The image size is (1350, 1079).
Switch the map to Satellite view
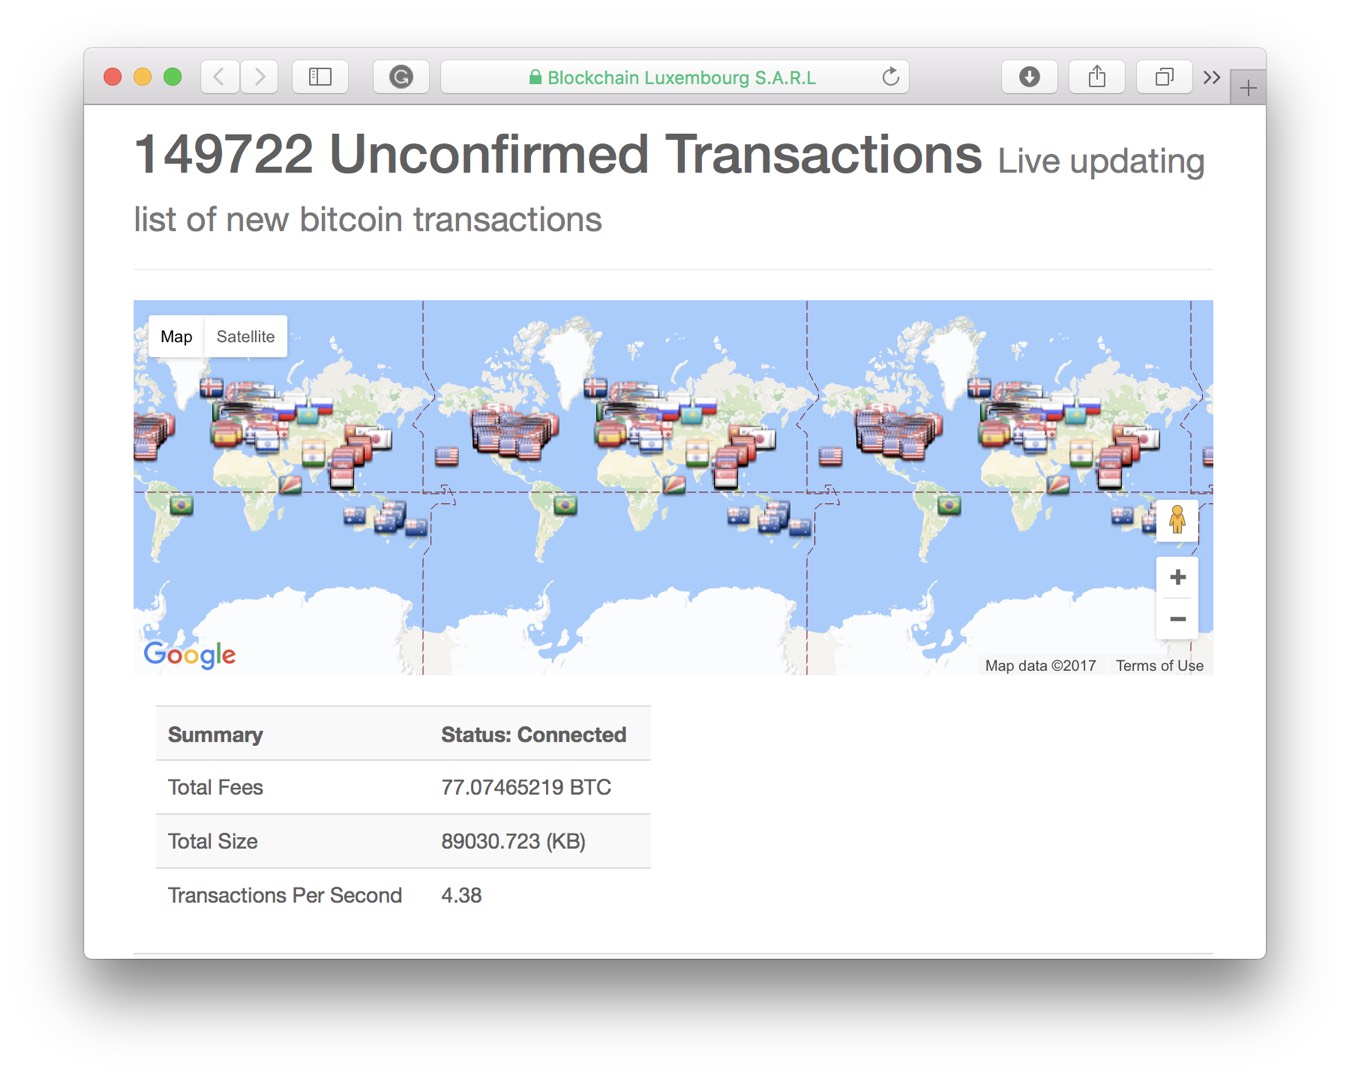coord(245,337)
